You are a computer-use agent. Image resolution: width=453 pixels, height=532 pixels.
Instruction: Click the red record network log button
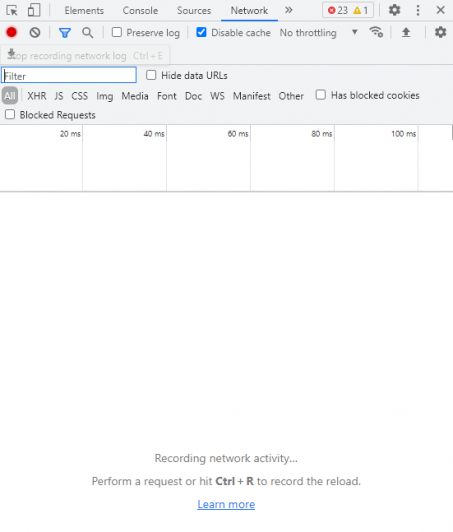[12, 32]
